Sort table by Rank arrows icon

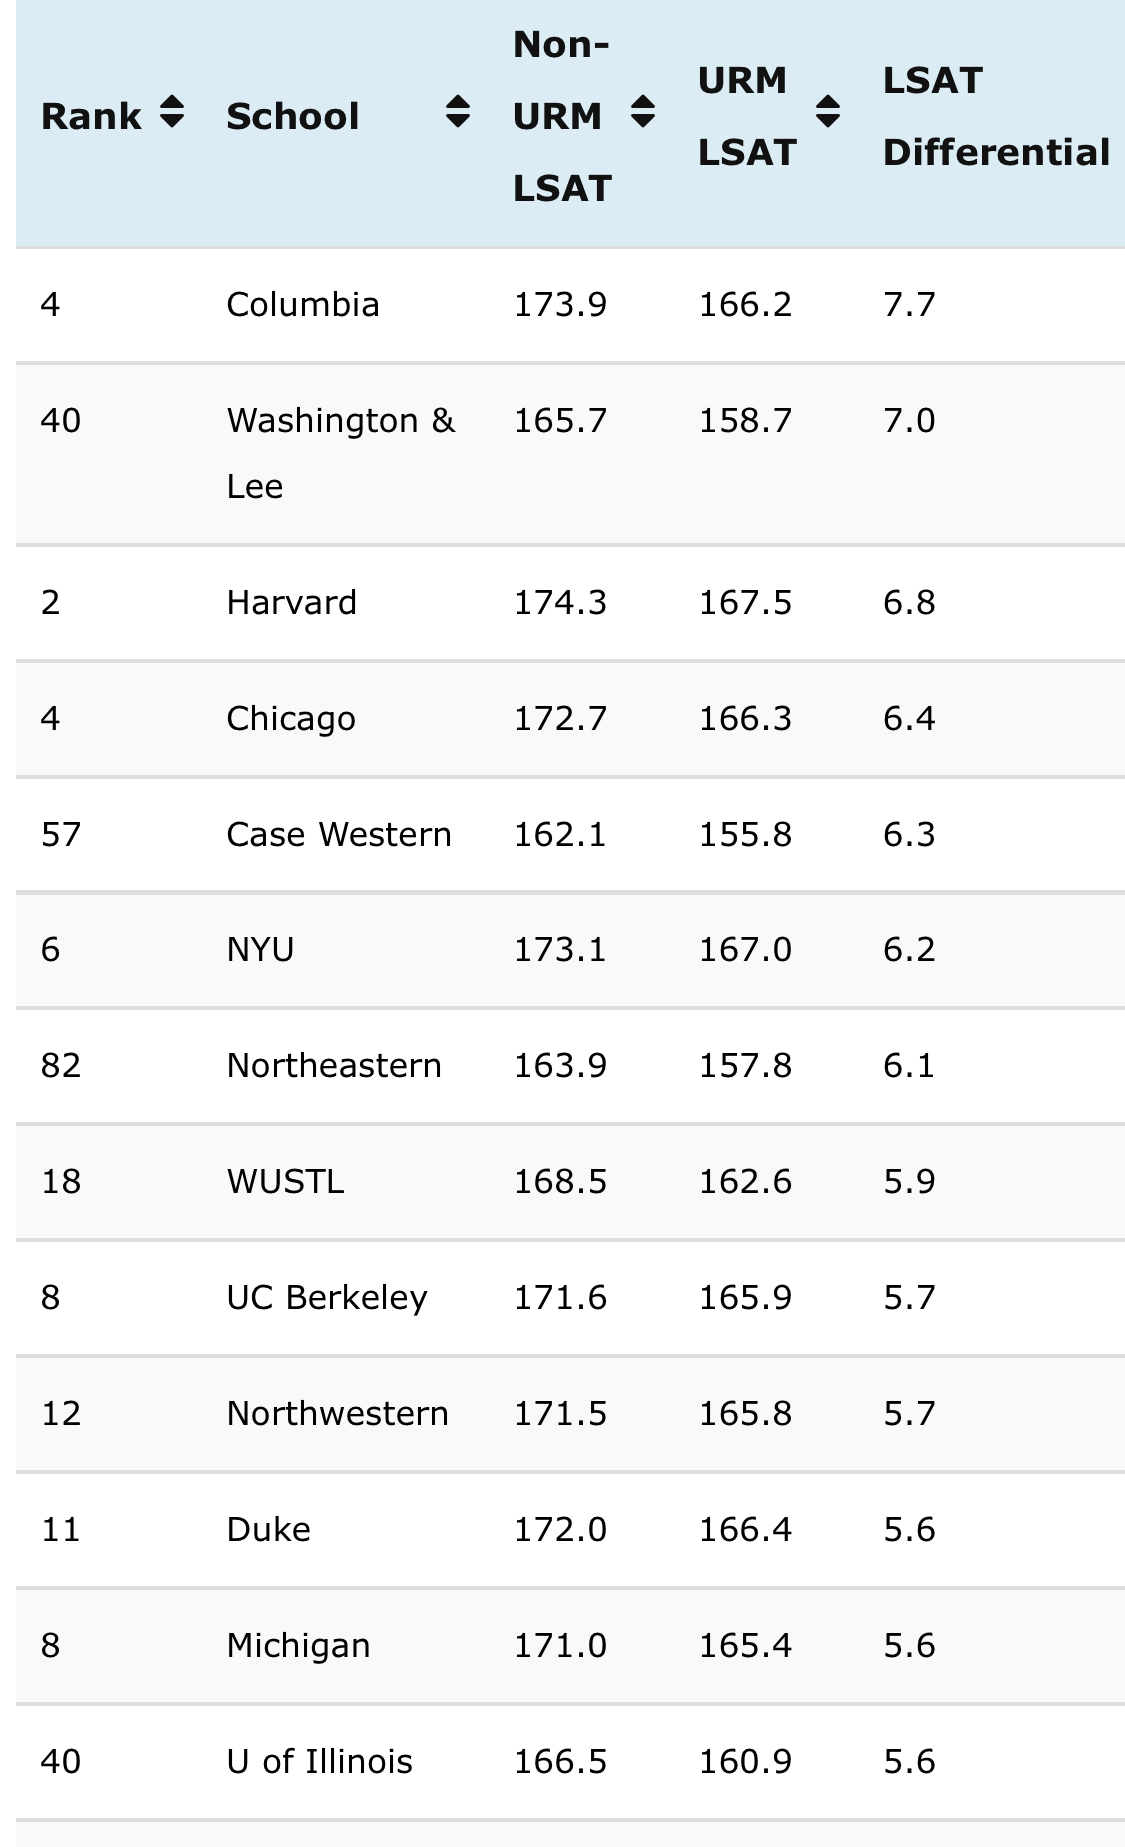pyautogui.click(x=172, y=113)
